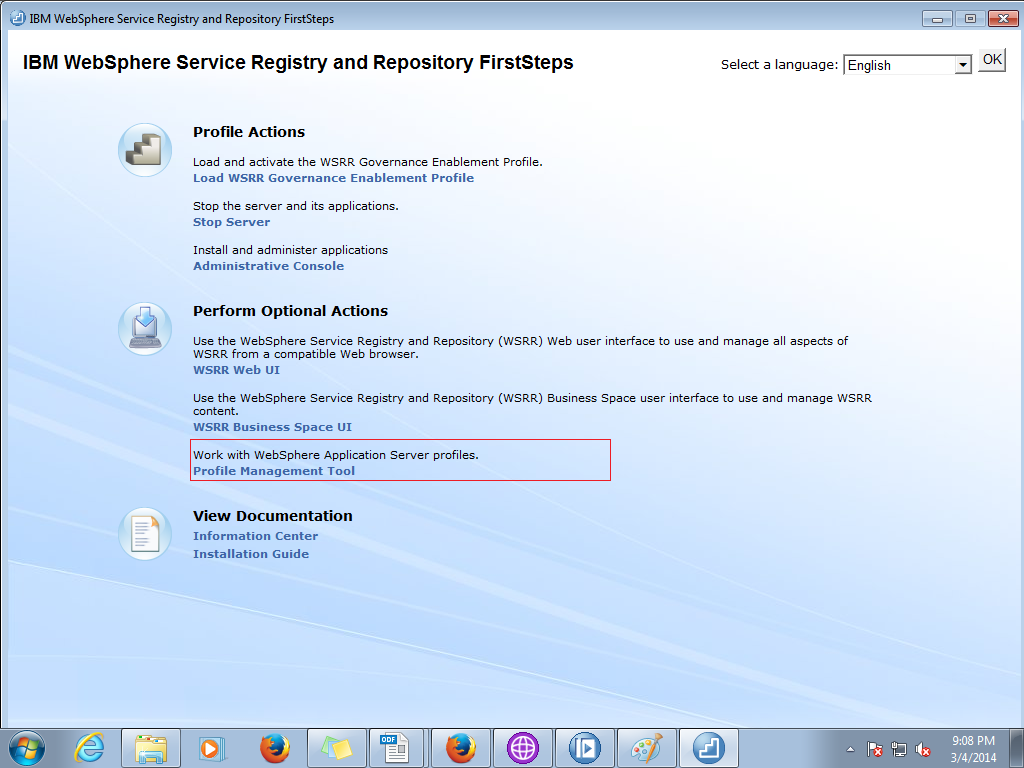This screenshot has height=768, width=1024.
Task: Close the FirstSteps window
Action: click(x=1003, y=18)
